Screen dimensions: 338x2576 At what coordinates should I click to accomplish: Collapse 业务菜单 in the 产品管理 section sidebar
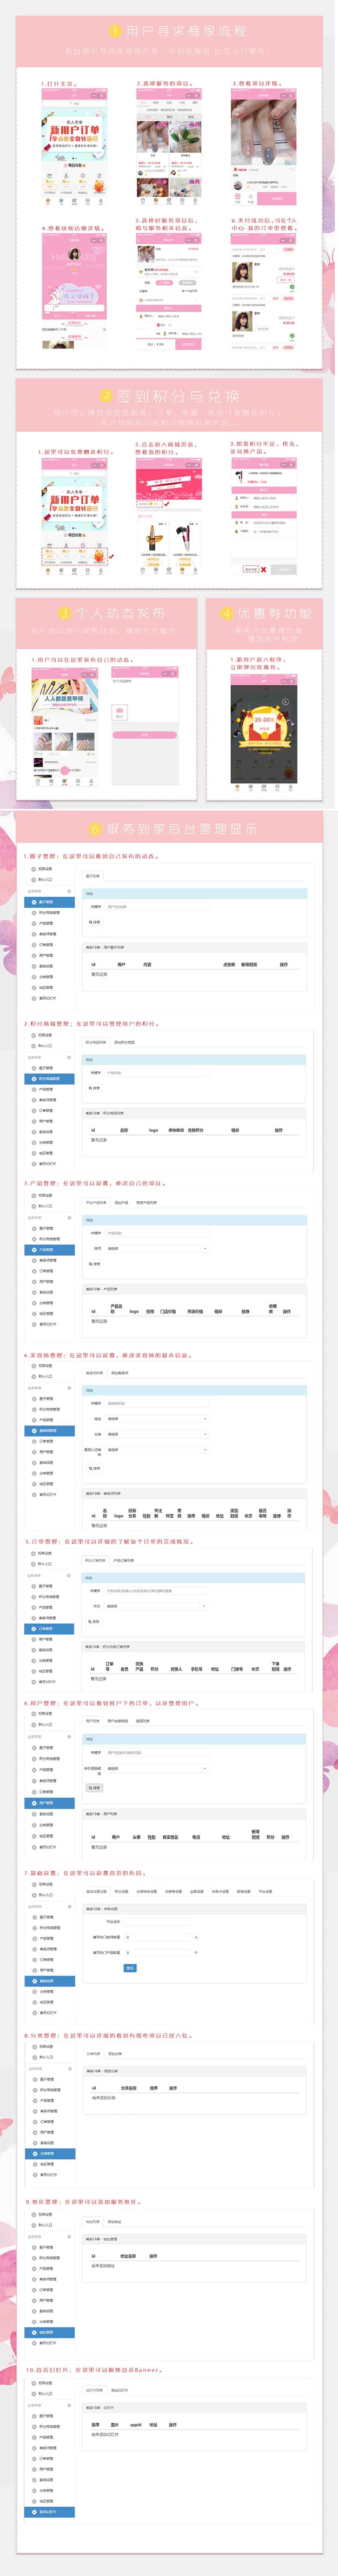click(x=69, y=1218)
